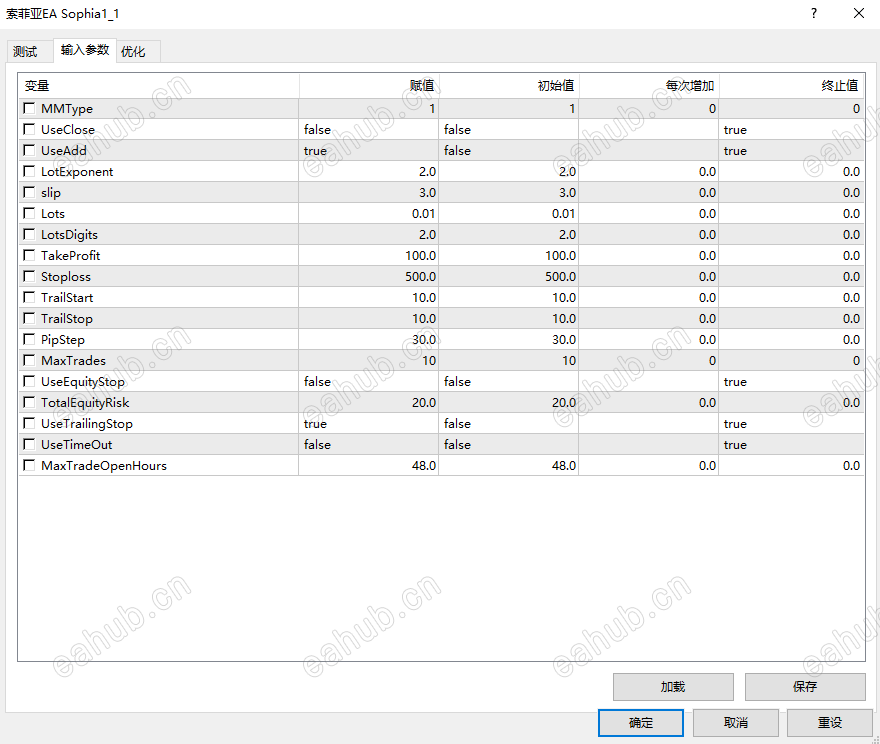Image resolution: width=880 pixels, height=744 pixels.
Task: Check the MaxTrades checkbox
Action: (x=29, y=360)
